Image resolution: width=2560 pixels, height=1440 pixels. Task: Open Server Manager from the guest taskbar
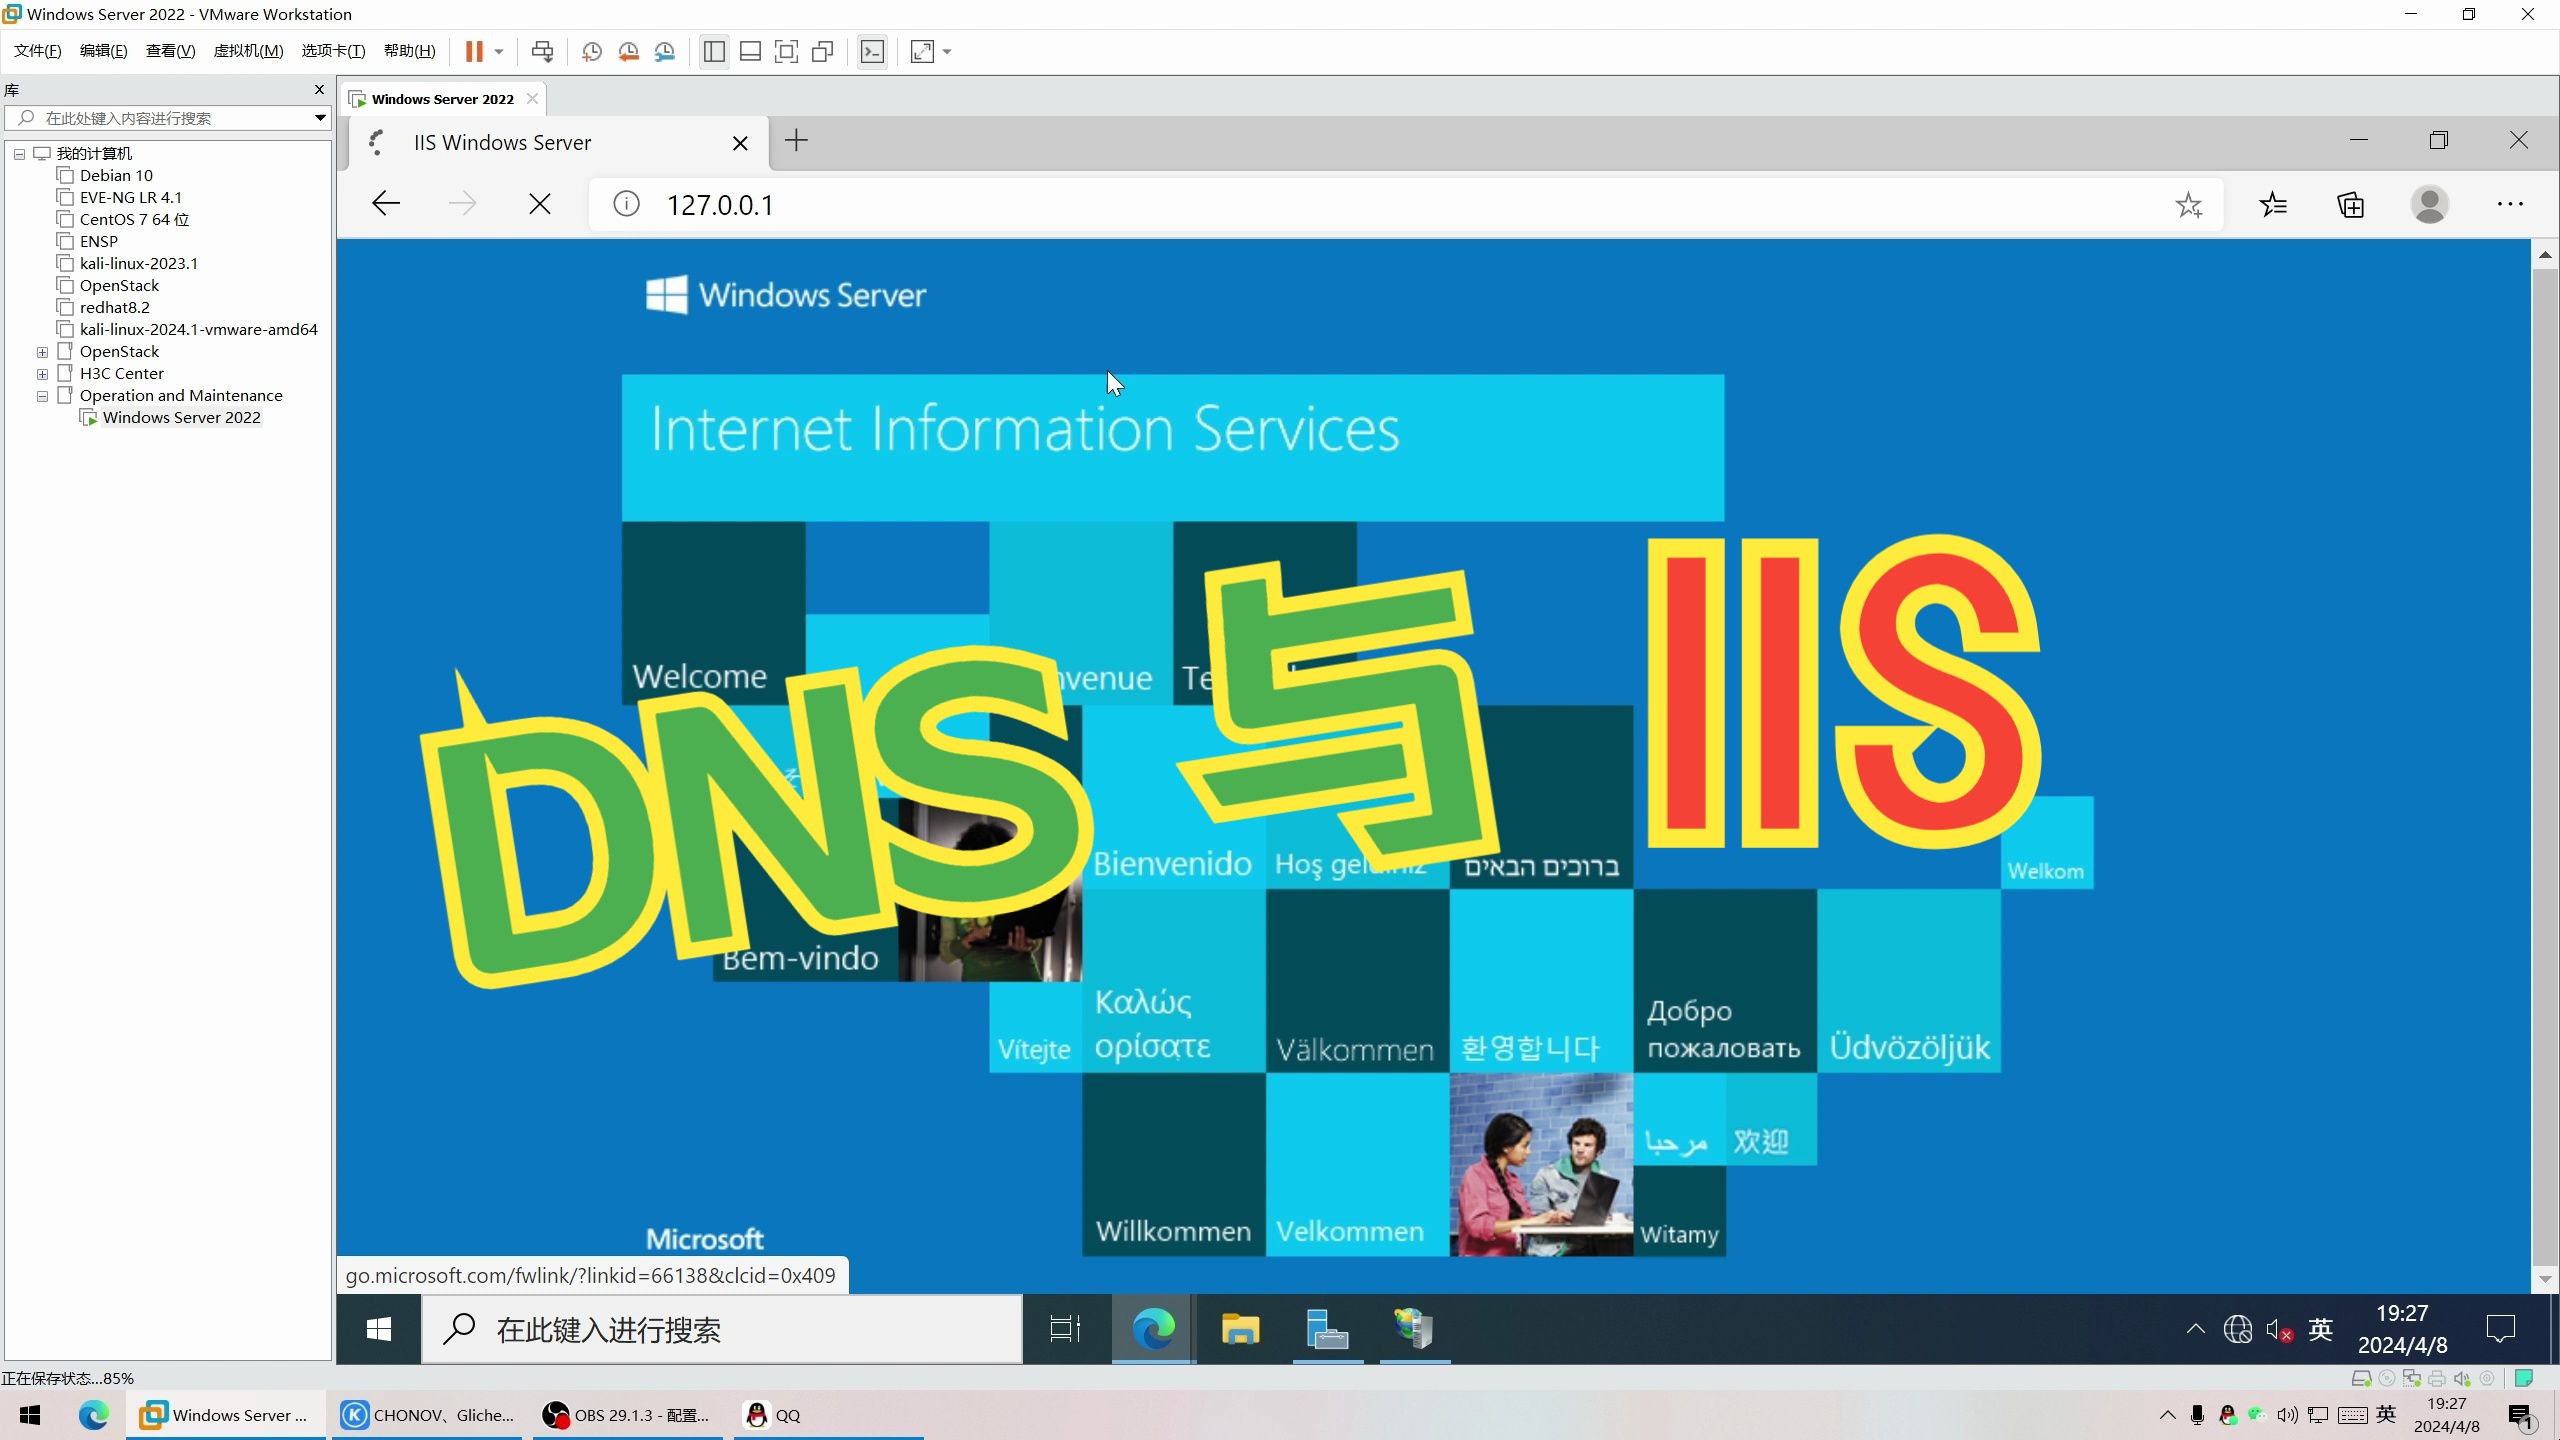click(1327, 1329)
